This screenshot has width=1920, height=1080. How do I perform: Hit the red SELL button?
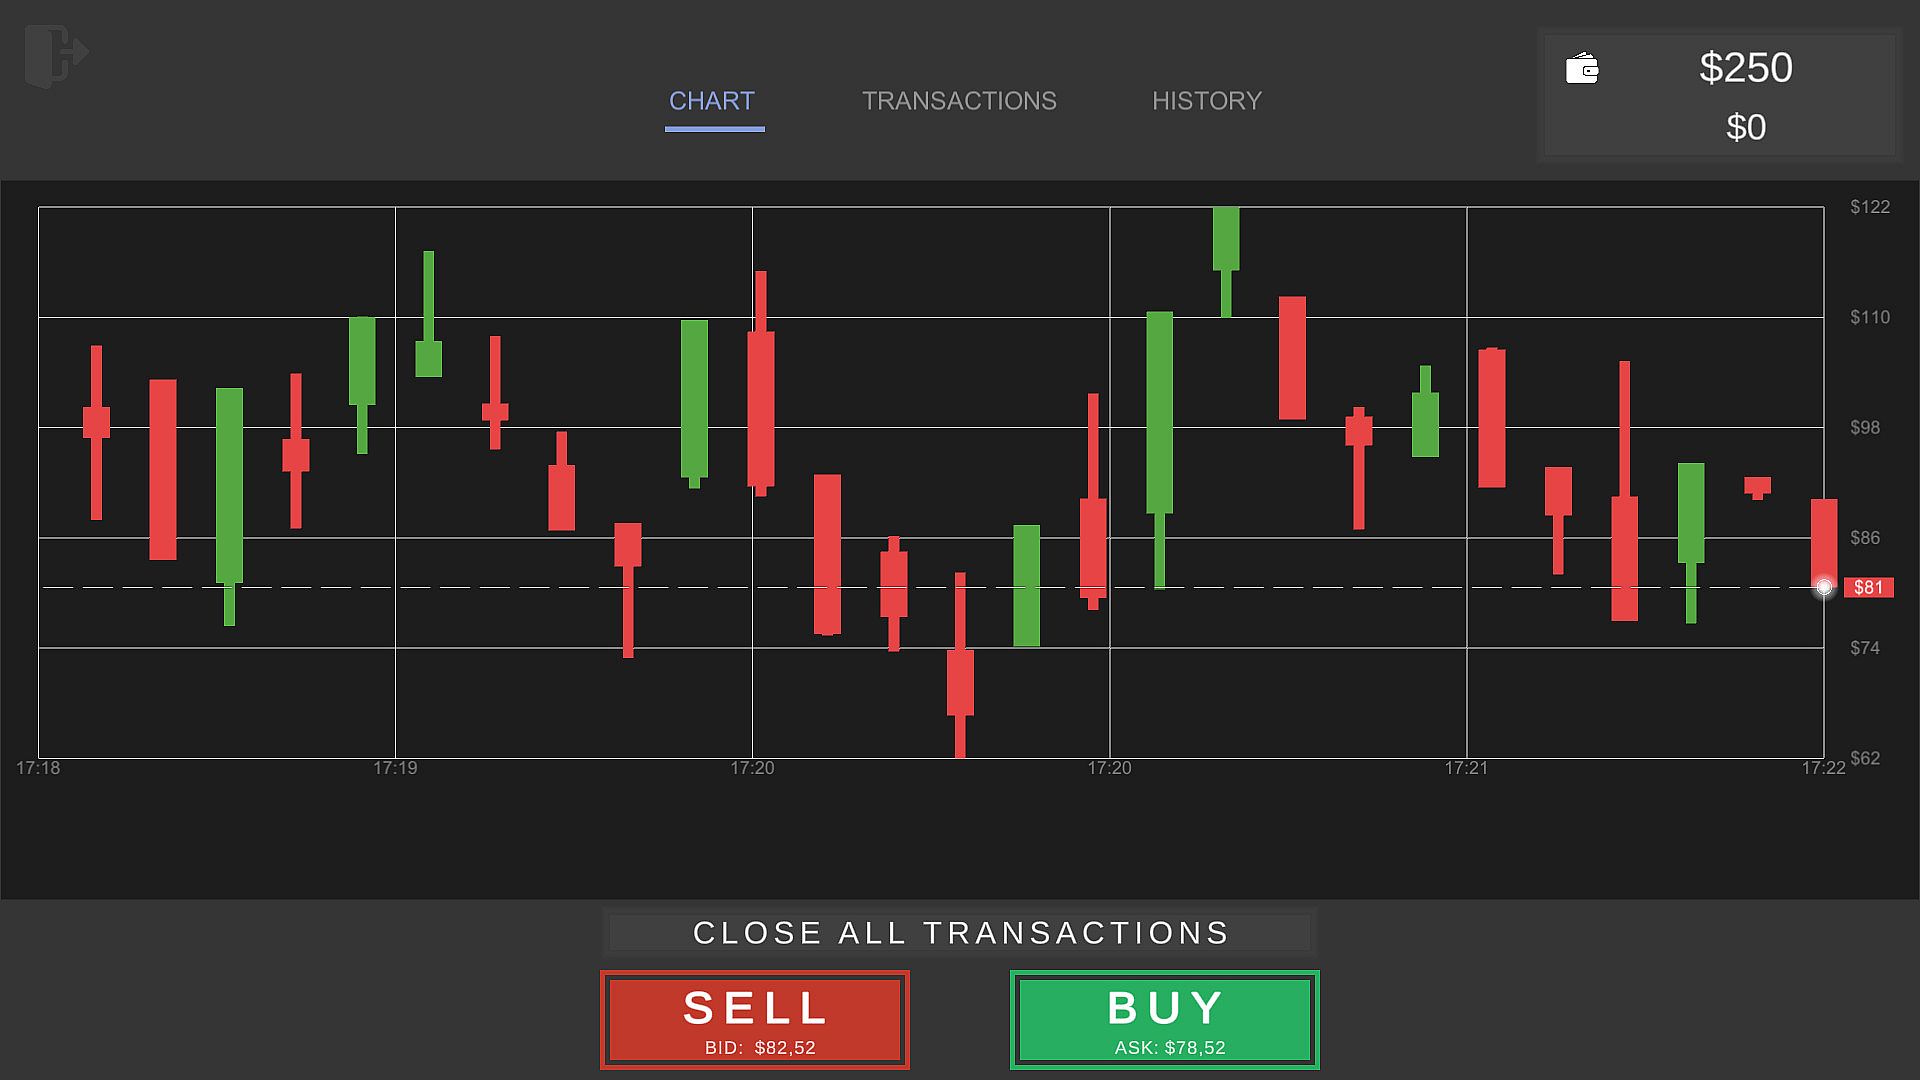coord(755,1019)
